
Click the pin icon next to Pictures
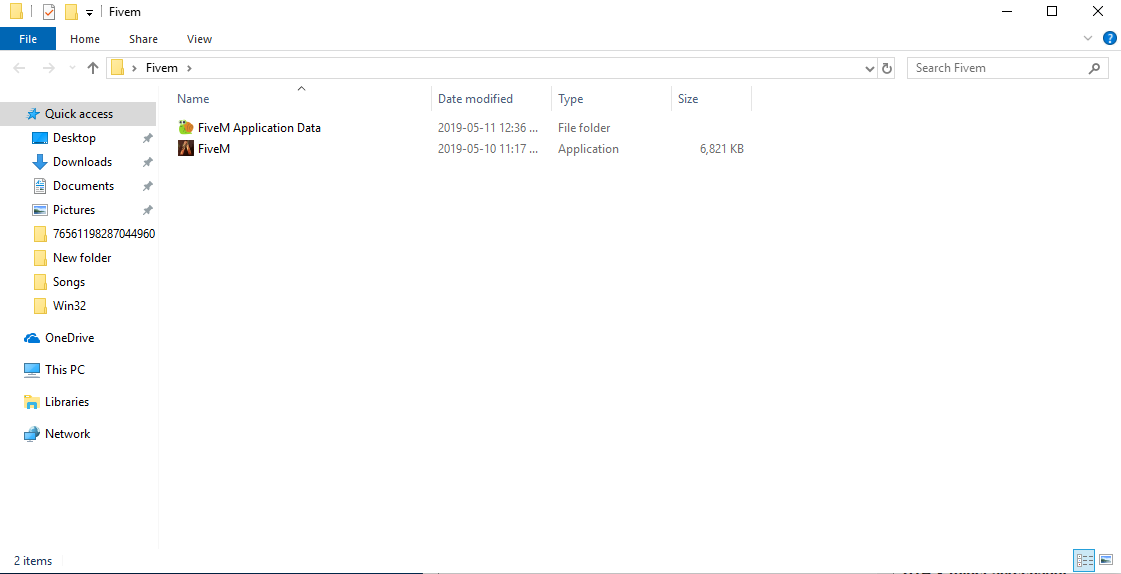click(147, 210)
